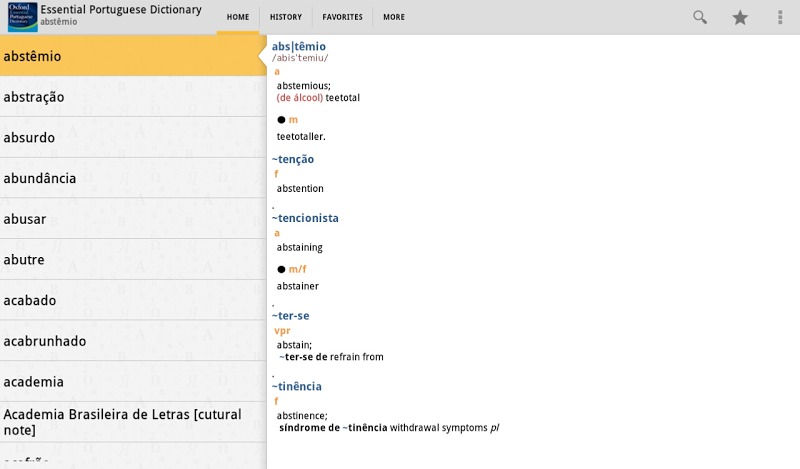Open Academia Brasileira de Letras note
This screenshot has width=800, height=469.
click(x=132, y=422)
